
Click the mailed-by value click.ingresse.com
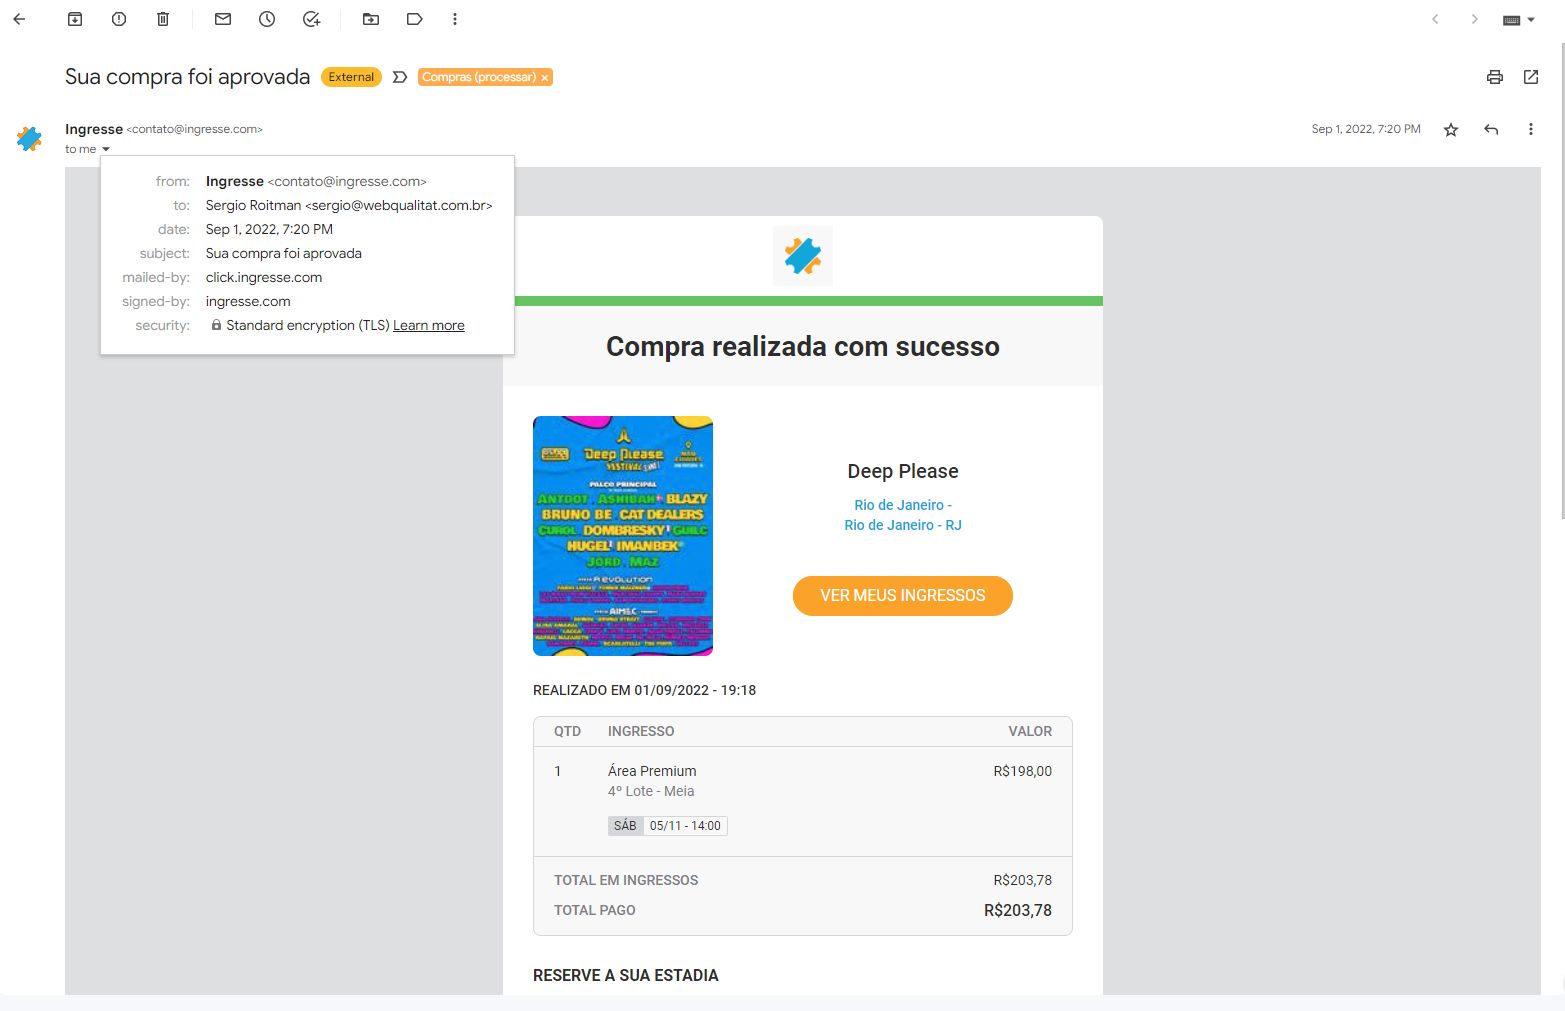(x=264, y=277)
